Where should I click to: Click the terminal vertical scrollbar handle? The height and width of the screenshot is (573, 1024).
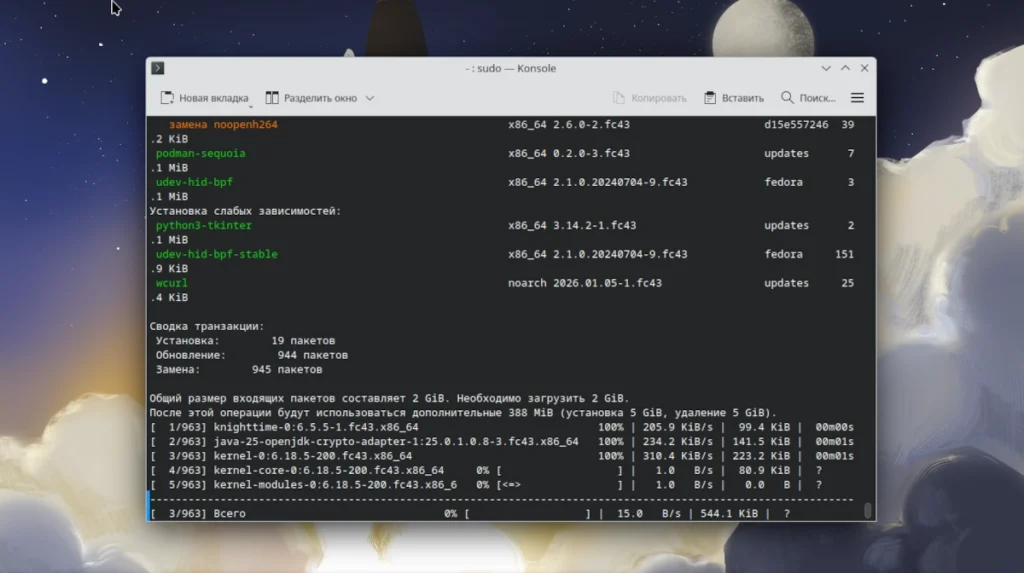[868, 510]
